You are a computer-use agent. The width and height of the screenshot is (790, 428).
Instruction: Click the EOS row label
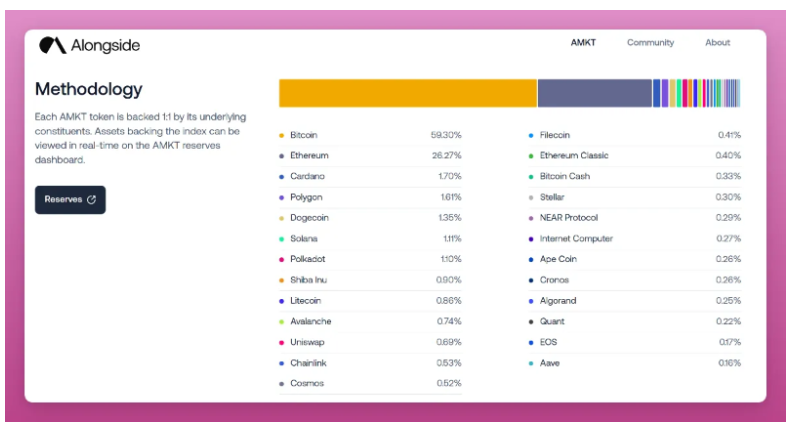(548, 342)
